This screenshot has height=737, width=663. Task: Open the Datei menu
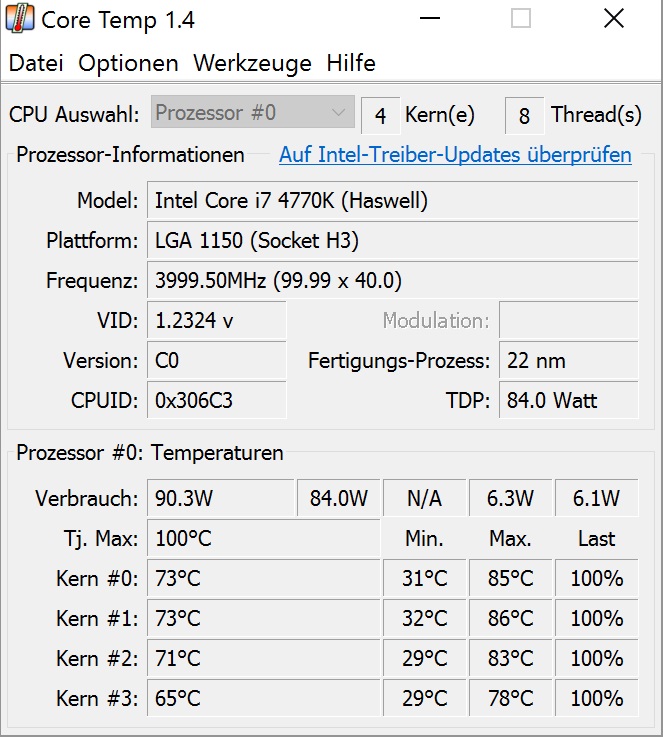click(x=36, y=63)
